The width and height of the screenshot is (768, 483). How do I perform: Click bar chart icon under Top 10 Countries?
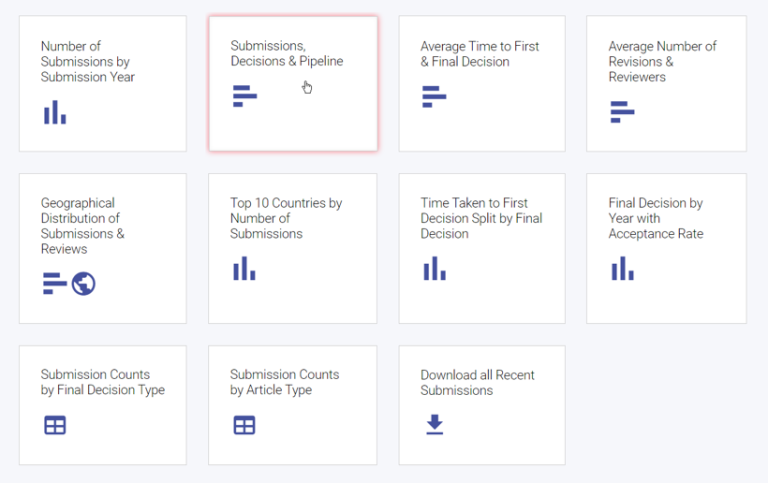pos(244,268)
